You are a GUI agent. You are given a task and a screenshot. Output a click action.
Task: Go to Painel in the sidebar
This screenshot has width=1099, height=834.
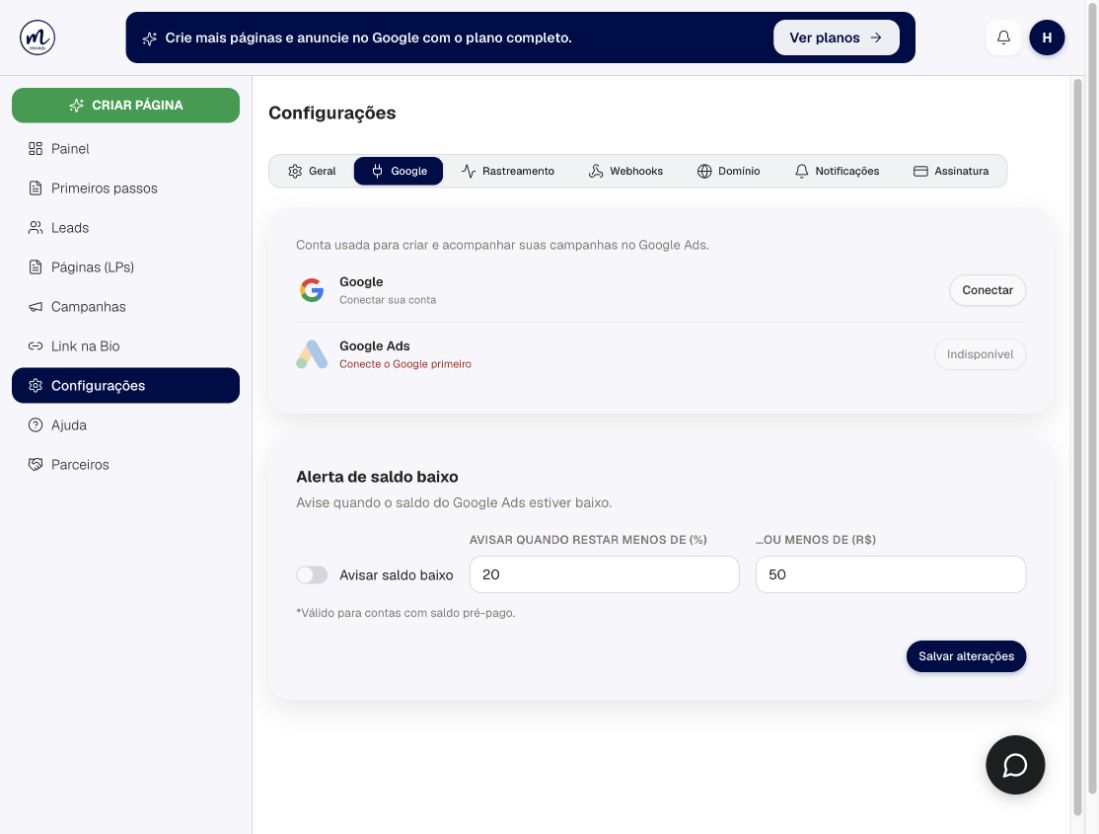[x=126, y=149]
